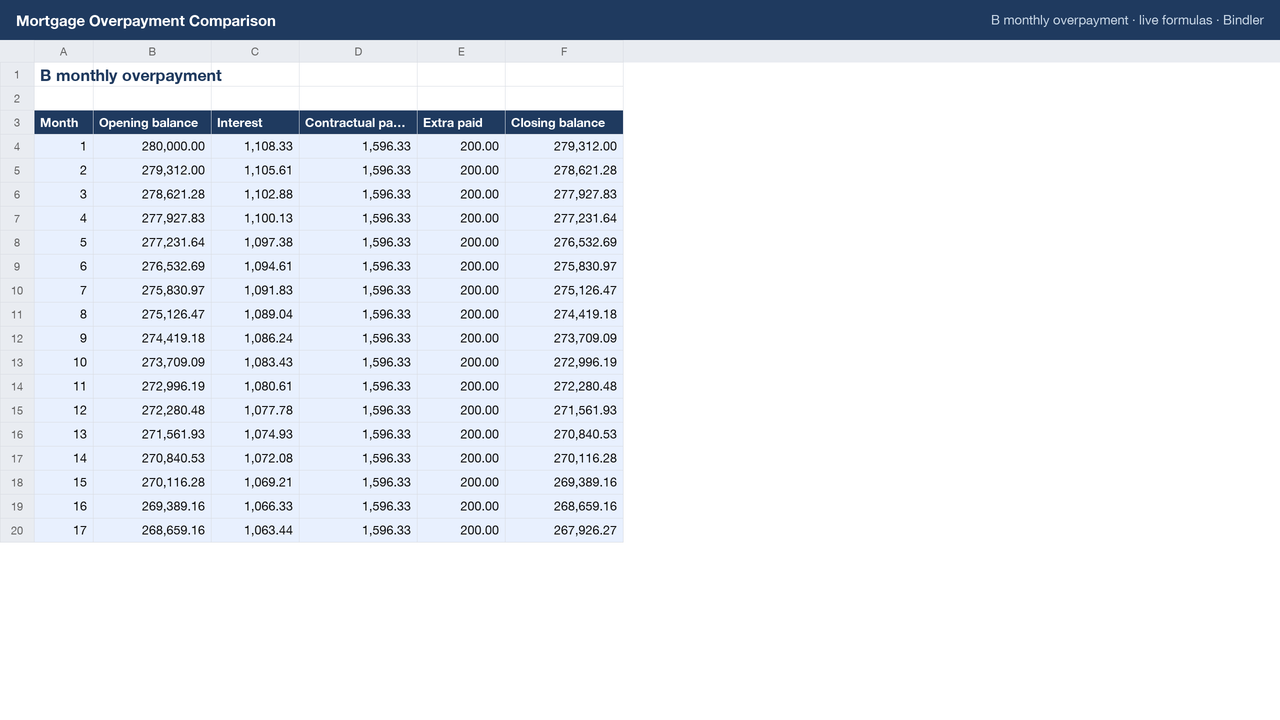
Task: Click the truncated 'Contractual pa...' header cell
Action: click(358, 123)
